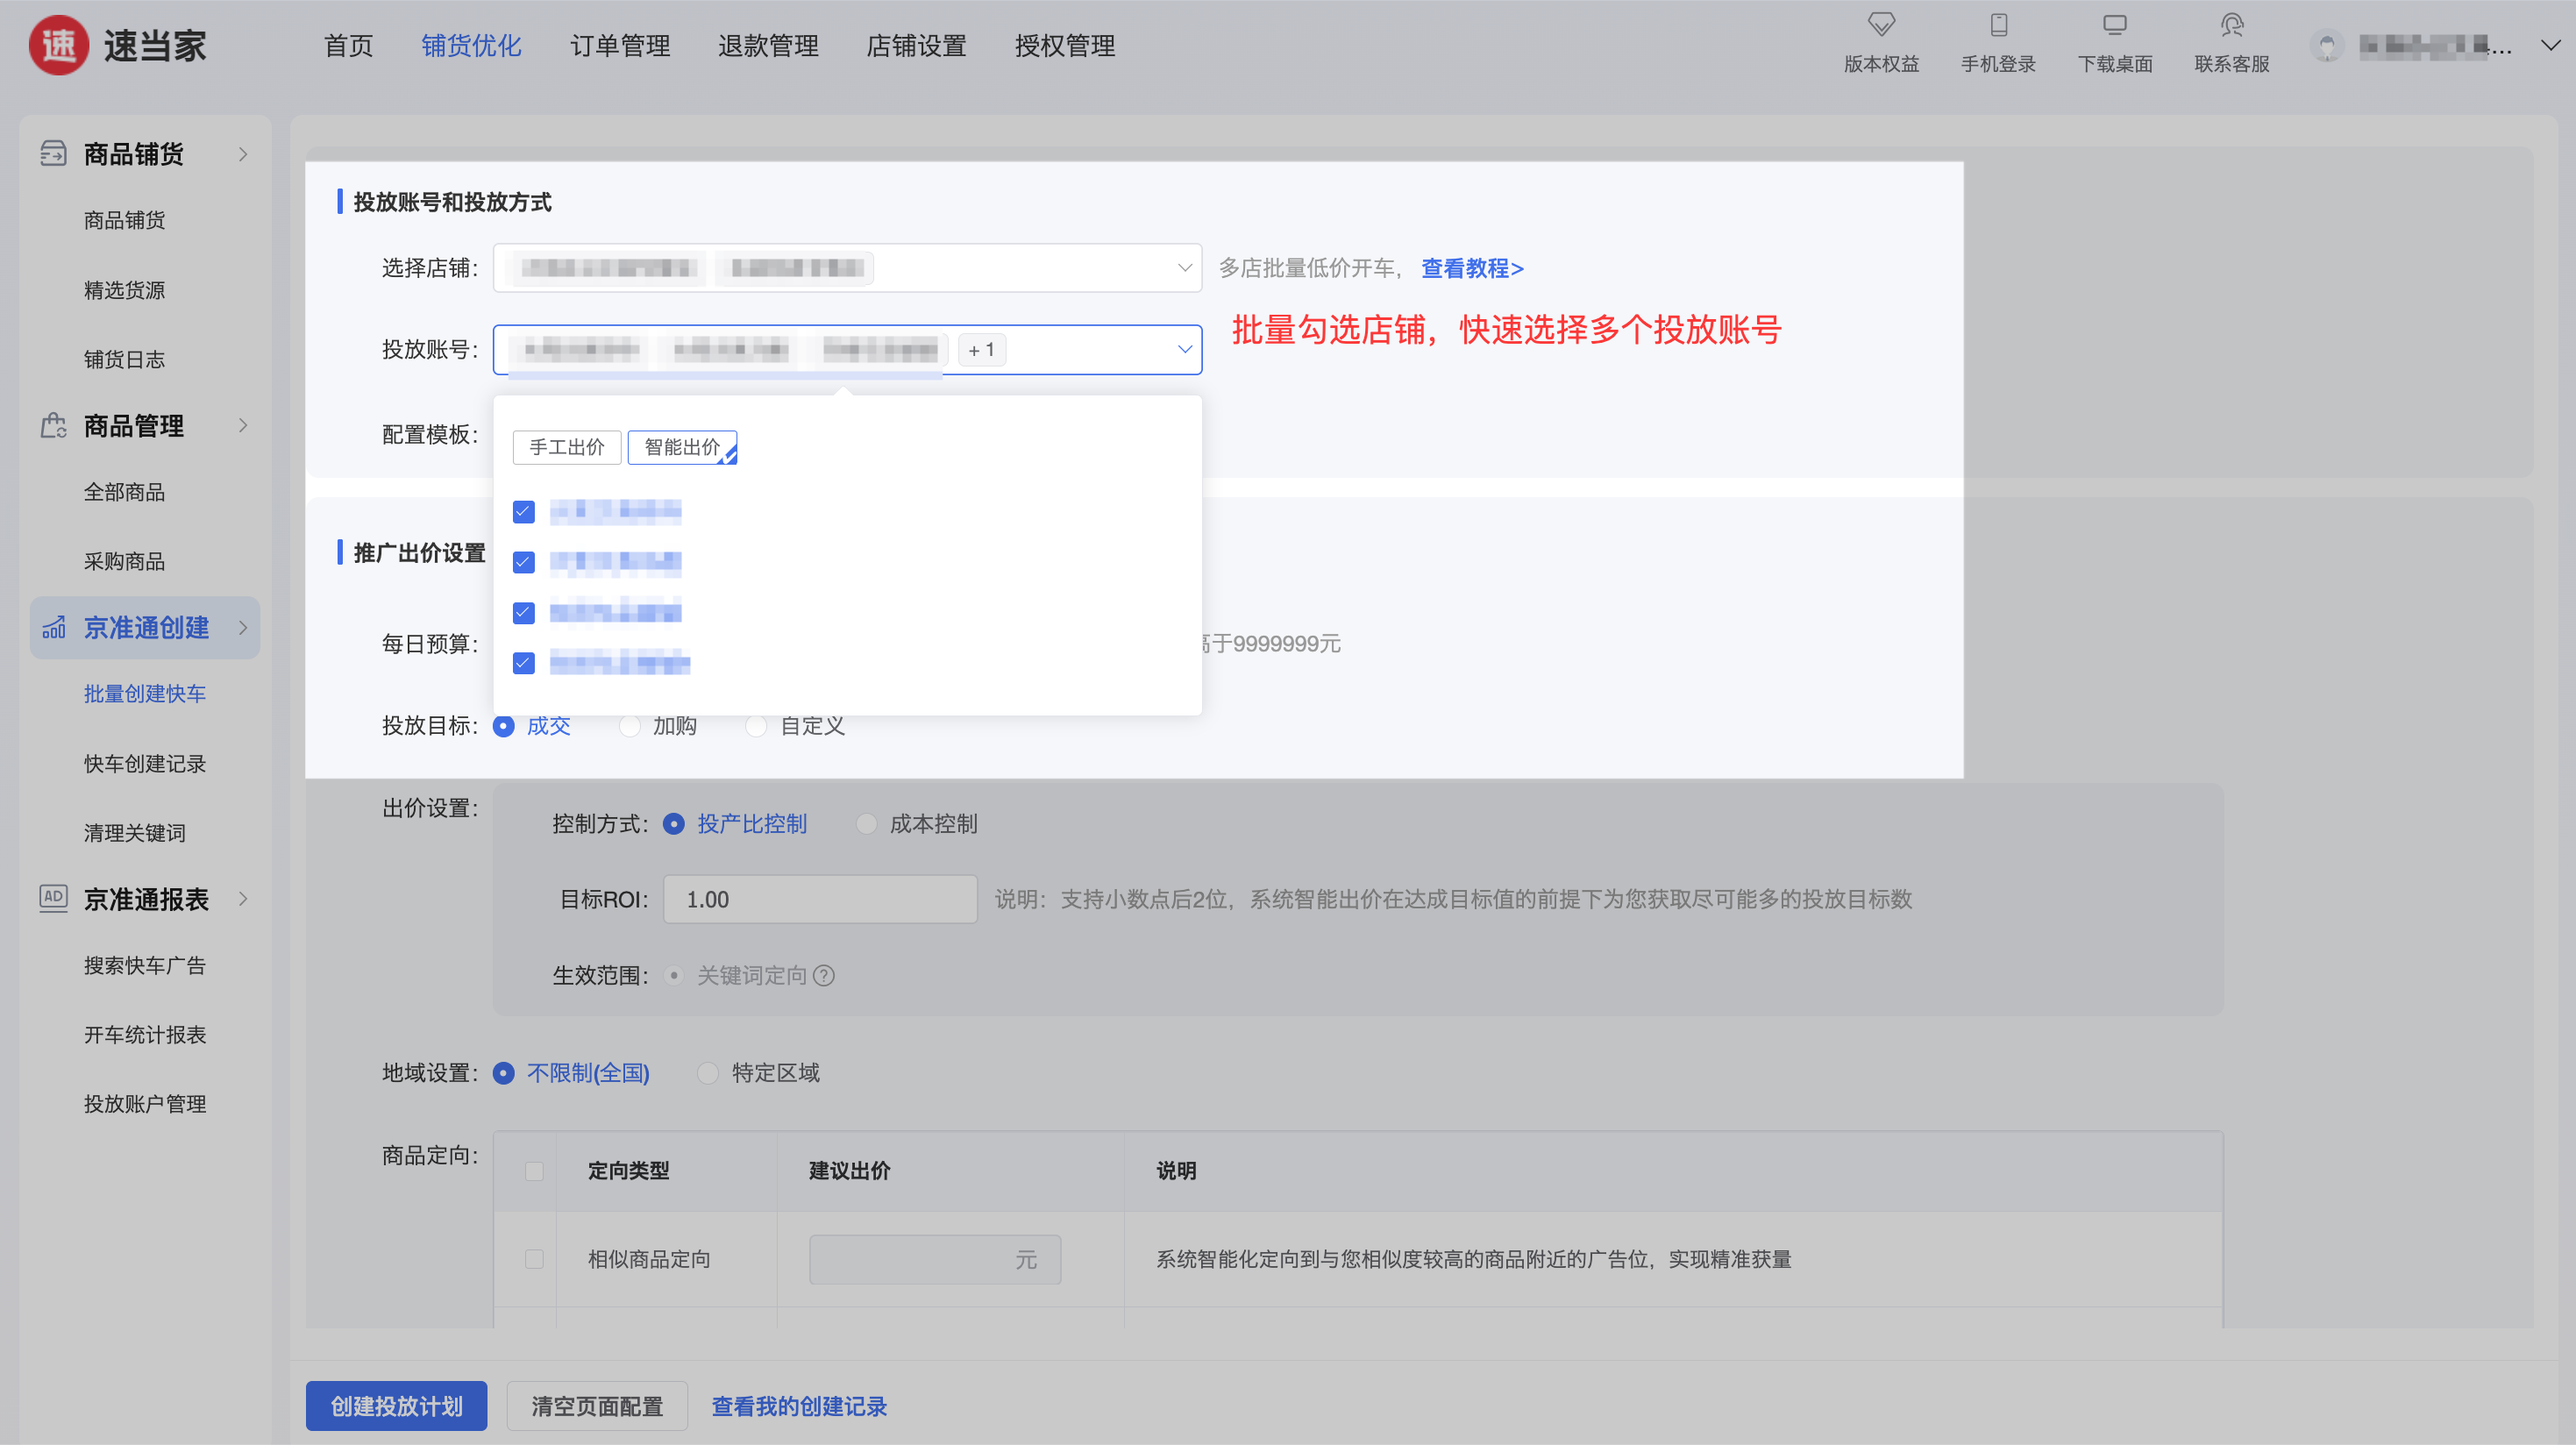Viewport: 2576px width, 1445px height.
Task: Collapse the 投放账号 dropdown arrow
Action: point(1184,350)
